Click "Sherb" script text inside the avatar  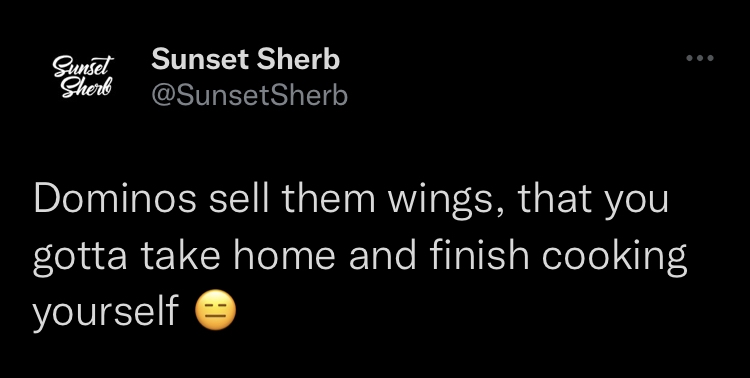pyautogui.click(x=87, y=87)
